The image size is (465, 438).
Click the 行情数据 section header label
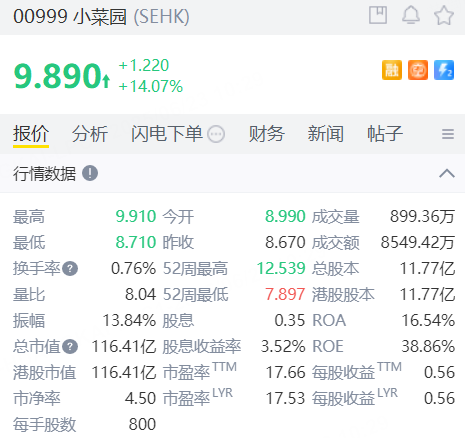tap(45, 174)
